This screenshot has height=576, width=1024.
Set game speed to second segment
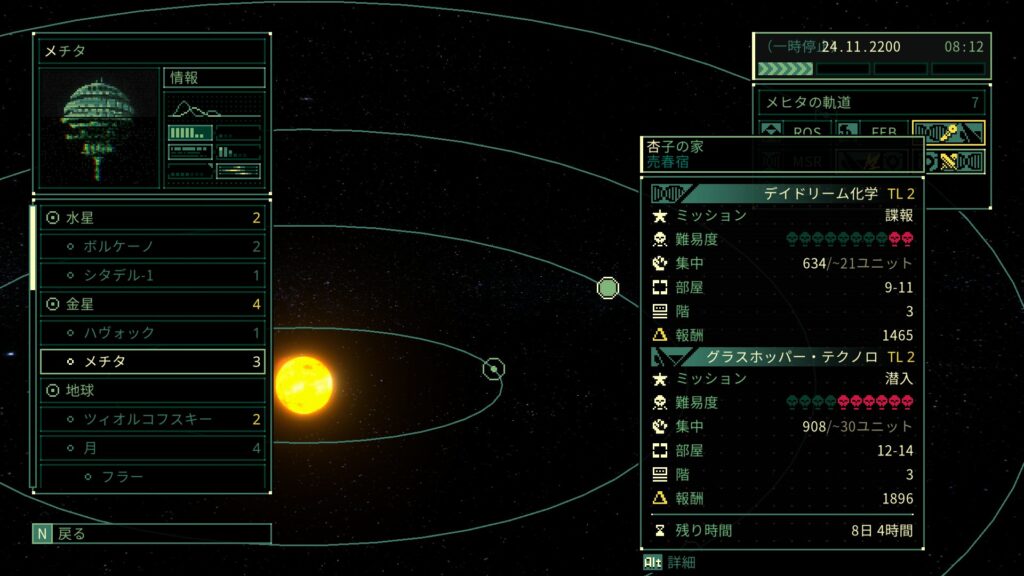click(843, 69)
